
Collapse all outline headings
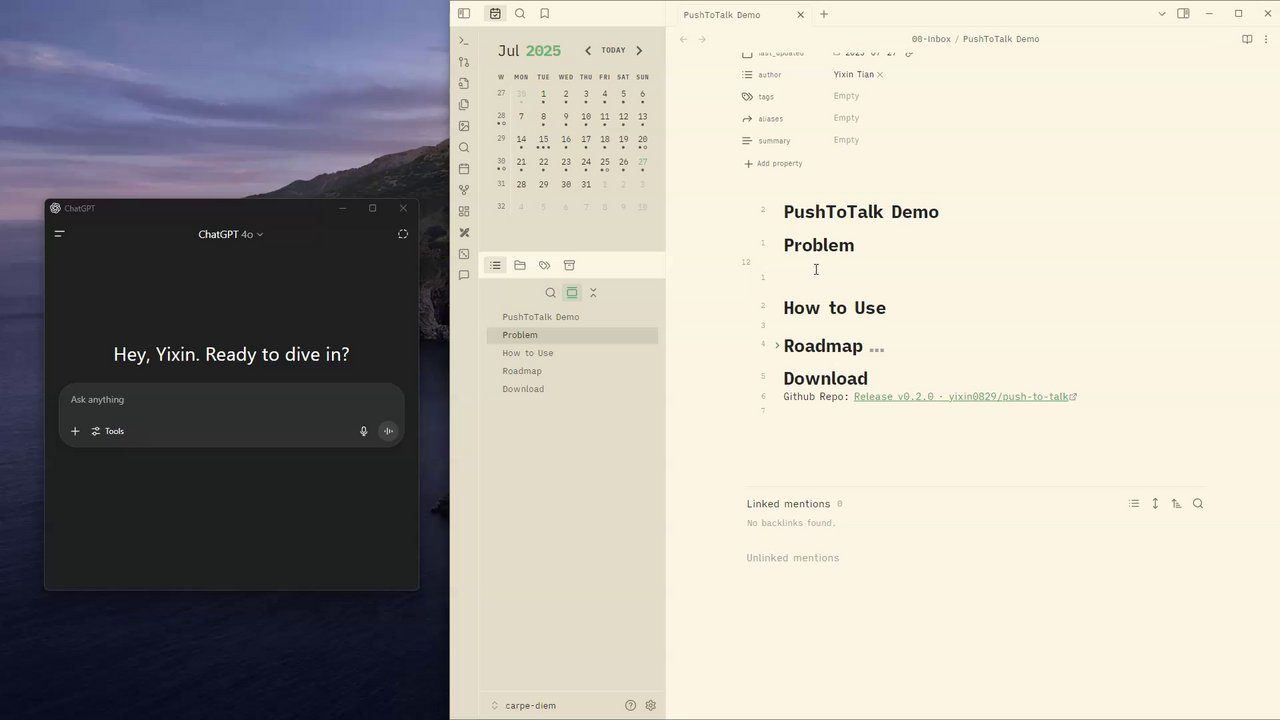tap(593, 293)
